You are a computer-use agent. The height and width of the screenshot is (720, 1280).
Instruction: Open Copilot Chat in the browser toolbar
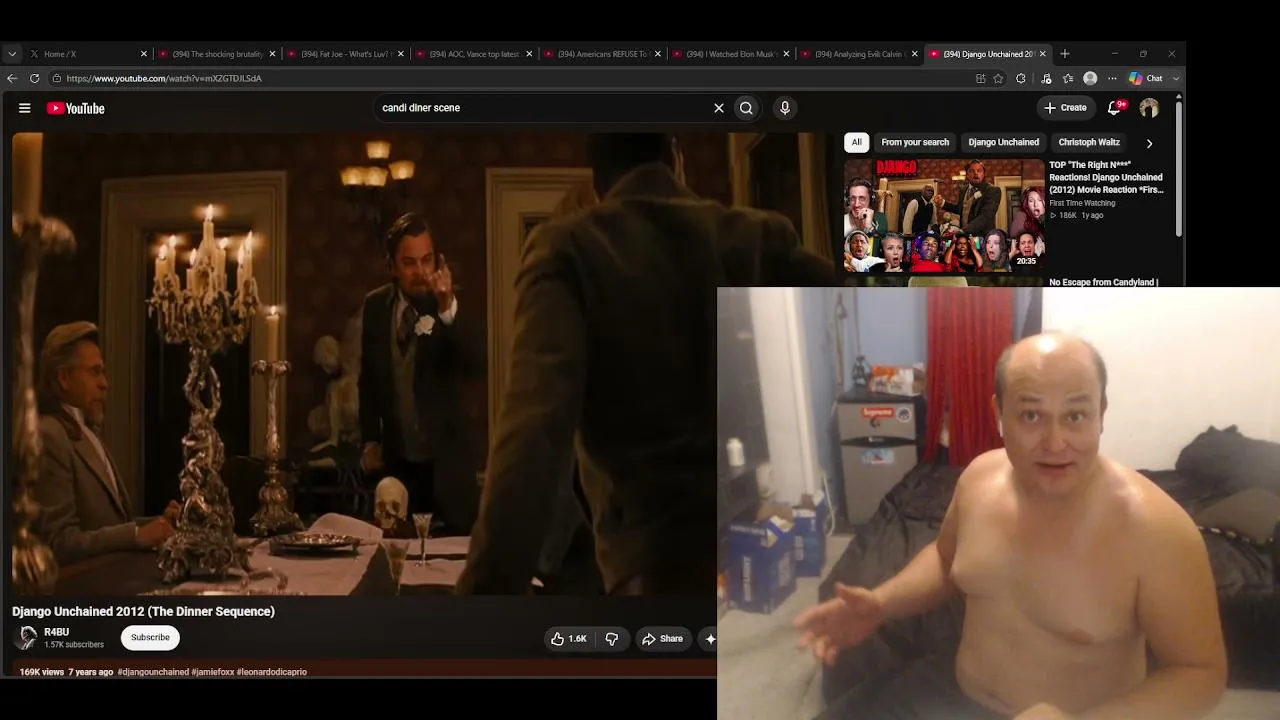pyautogui.click(x=1146, y=78)
